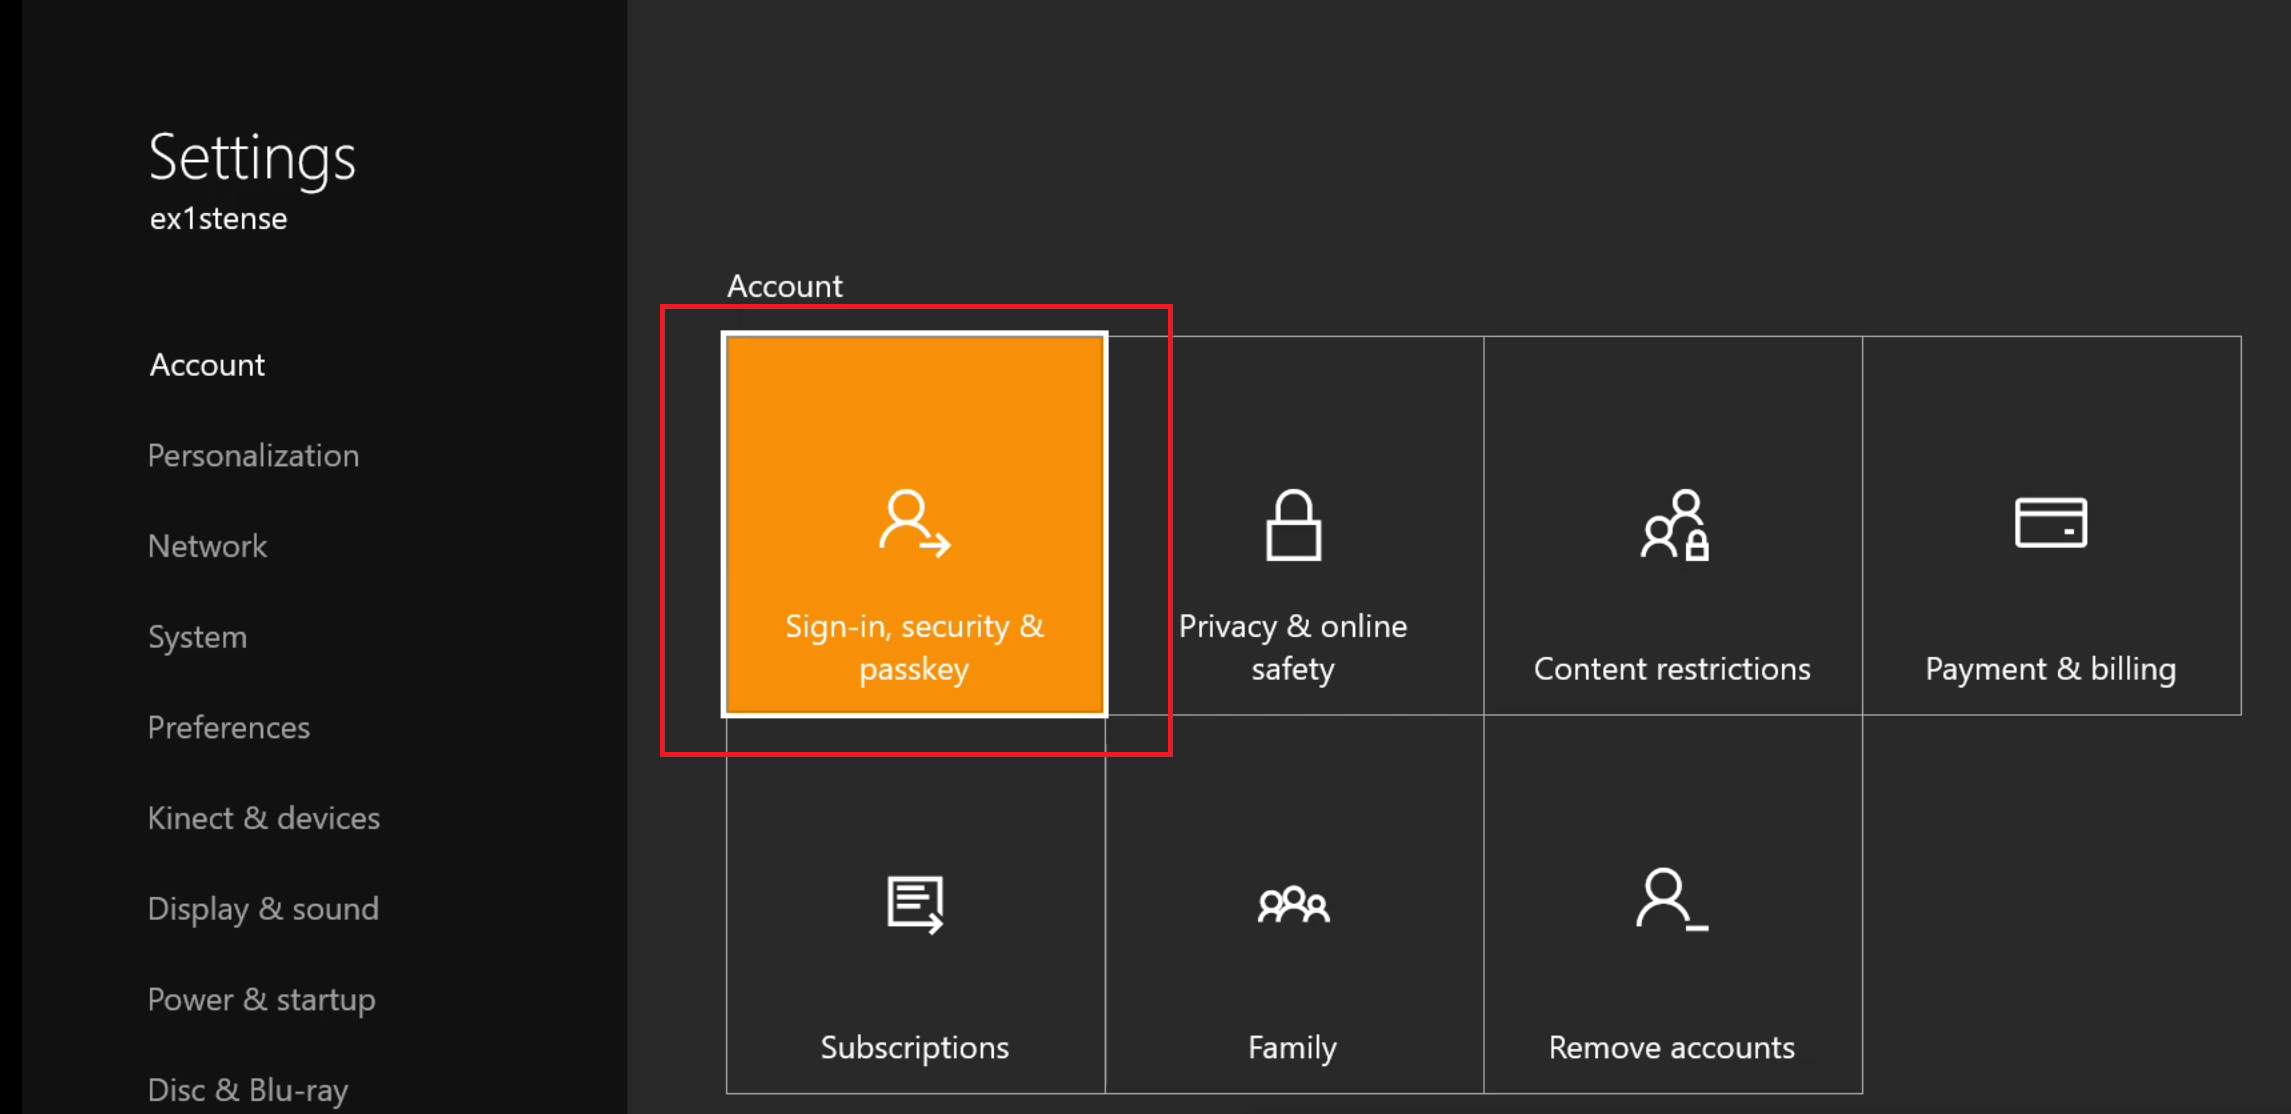Click the Remove accounts person icon
The image size is (2291, 1114).
pyautogui.click(x=1670, y=900)
